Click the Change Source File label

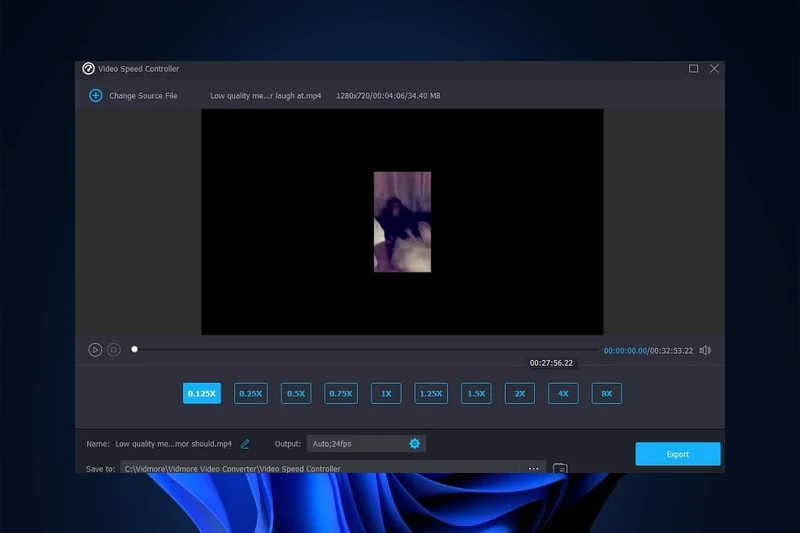[x=143, y=96]
